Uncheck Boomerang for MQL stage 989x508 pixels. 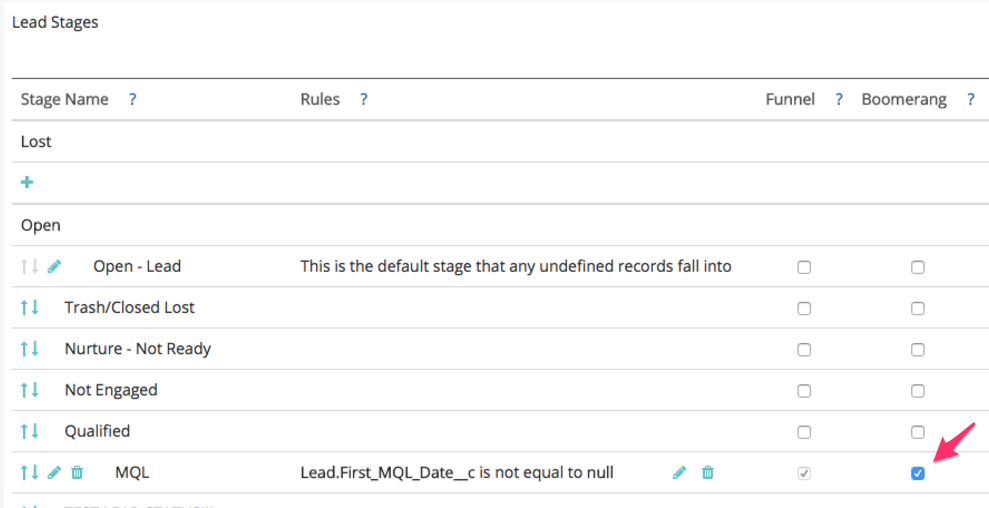click(918, 474)
